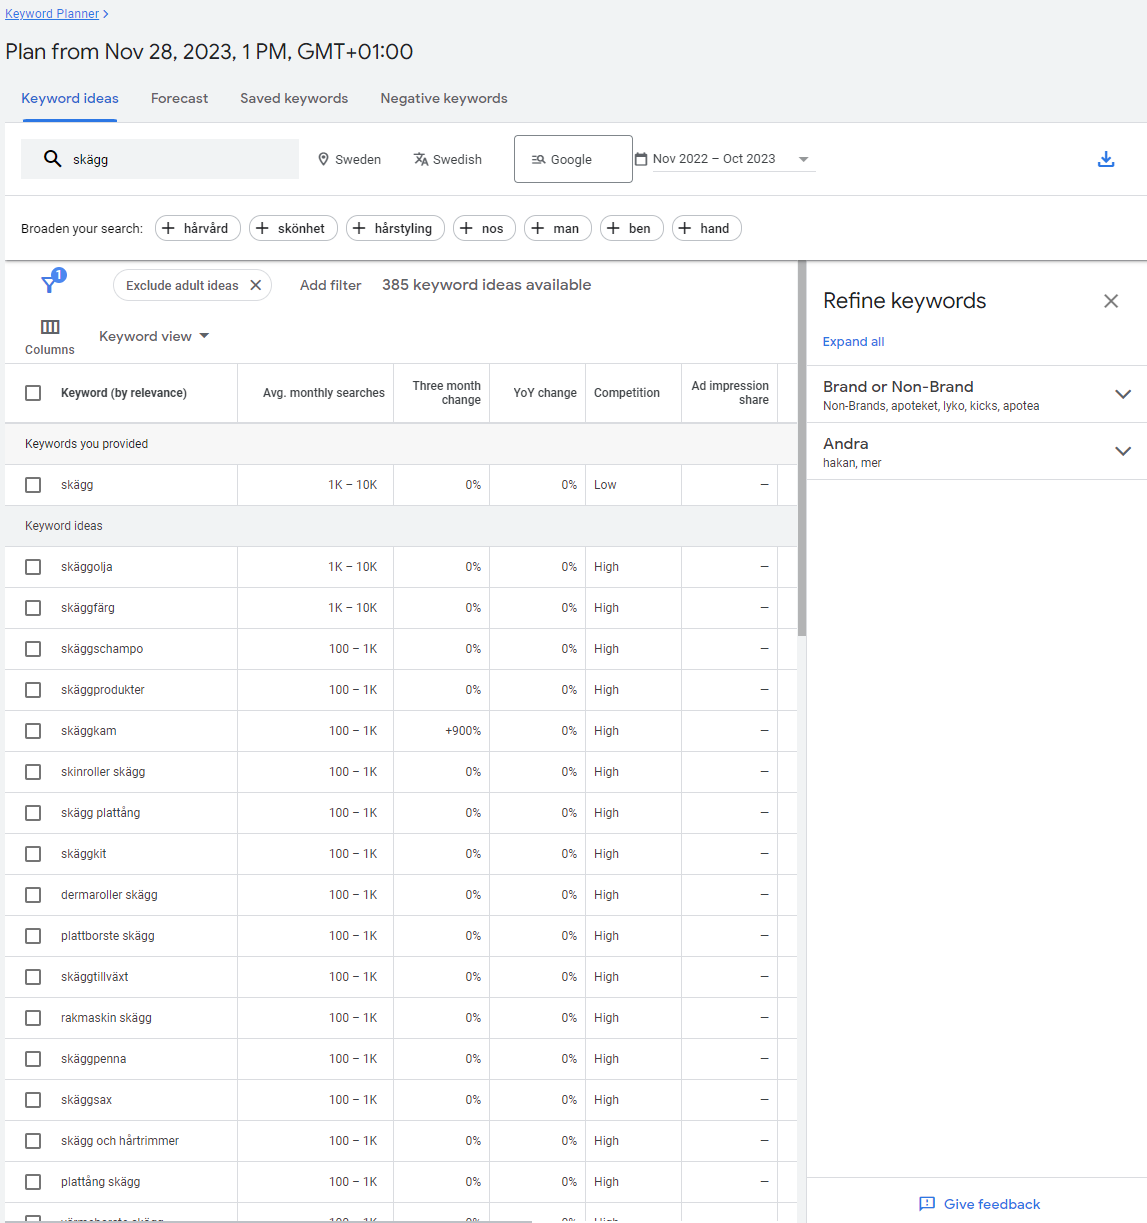Click Add filter

click(330, 285)
